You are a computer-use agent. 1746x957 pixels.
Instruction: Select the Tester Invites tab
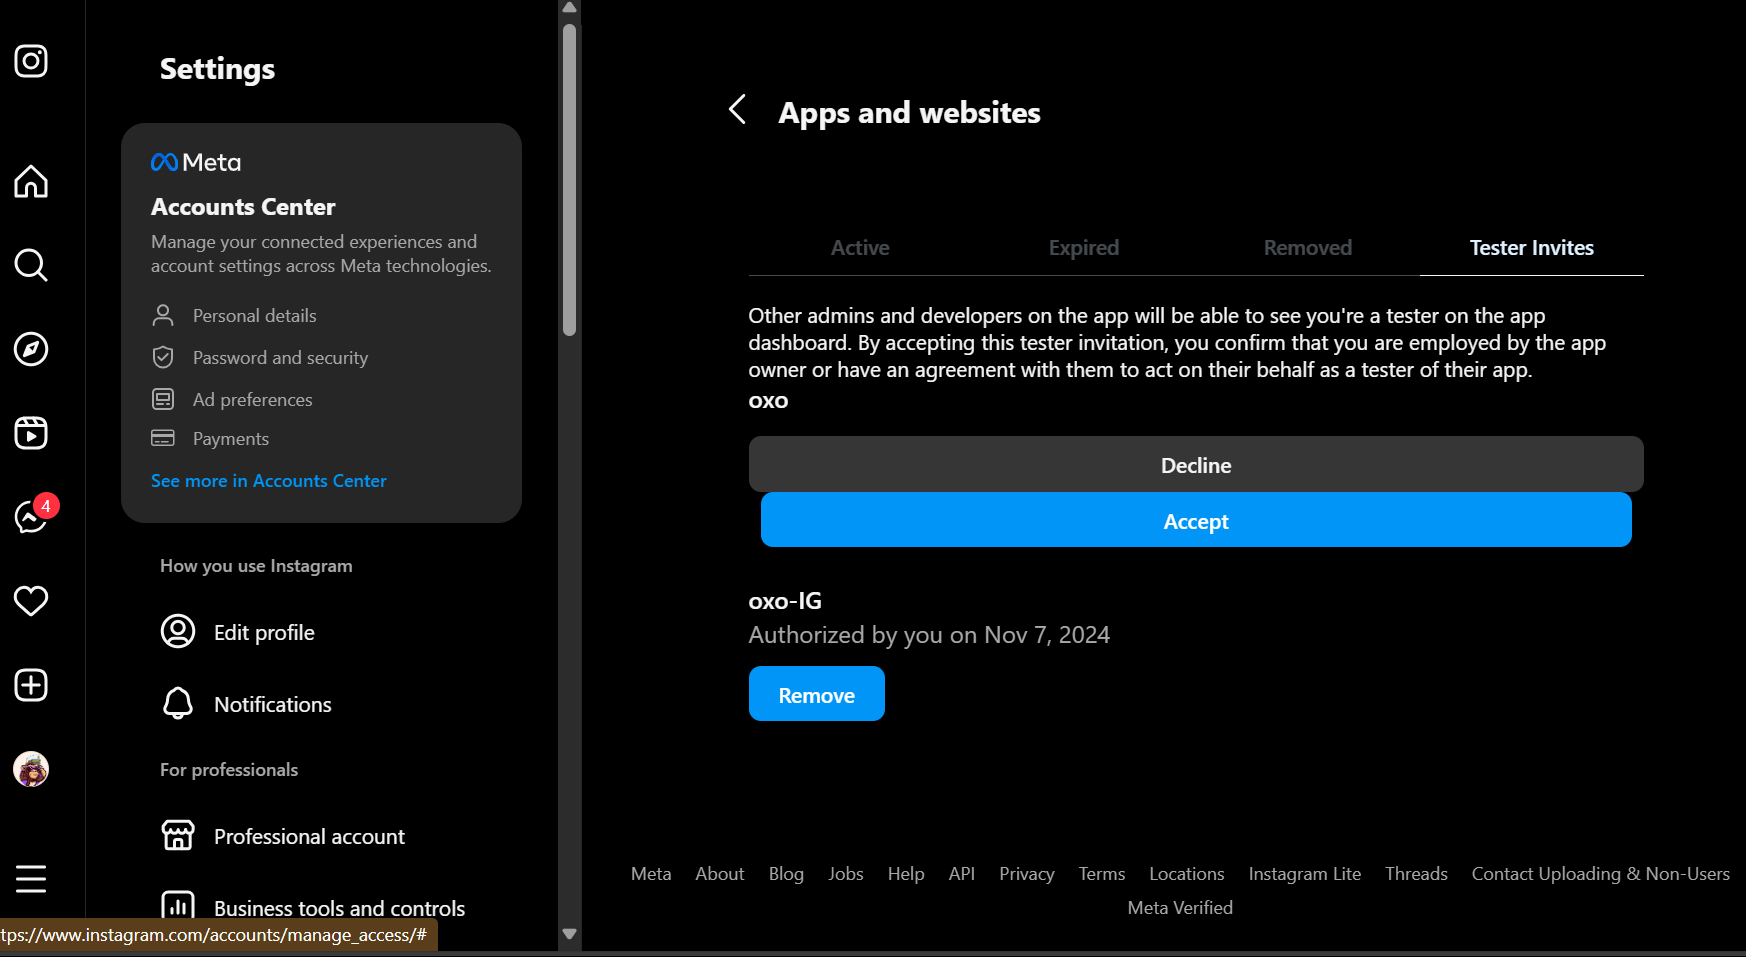pos(1532,248)
